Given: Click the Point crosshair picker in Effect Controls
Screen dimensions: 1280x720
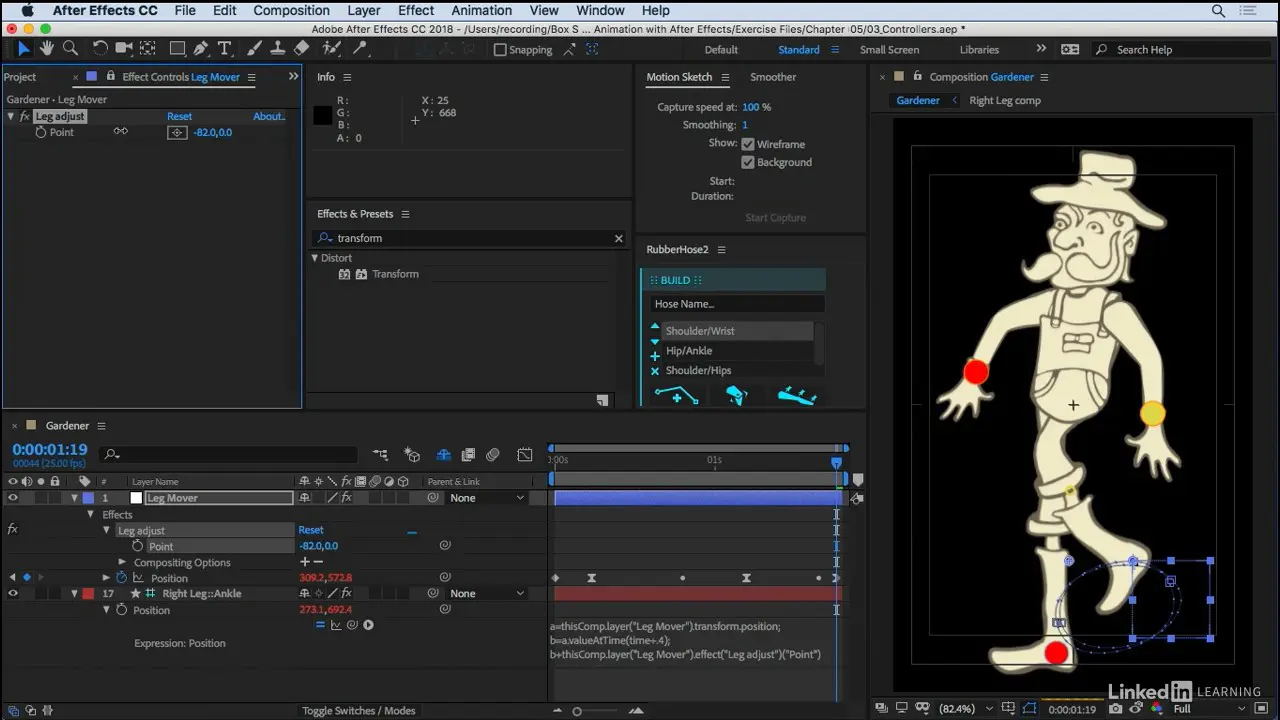Looking at the screenshot, I should point(177,132).
